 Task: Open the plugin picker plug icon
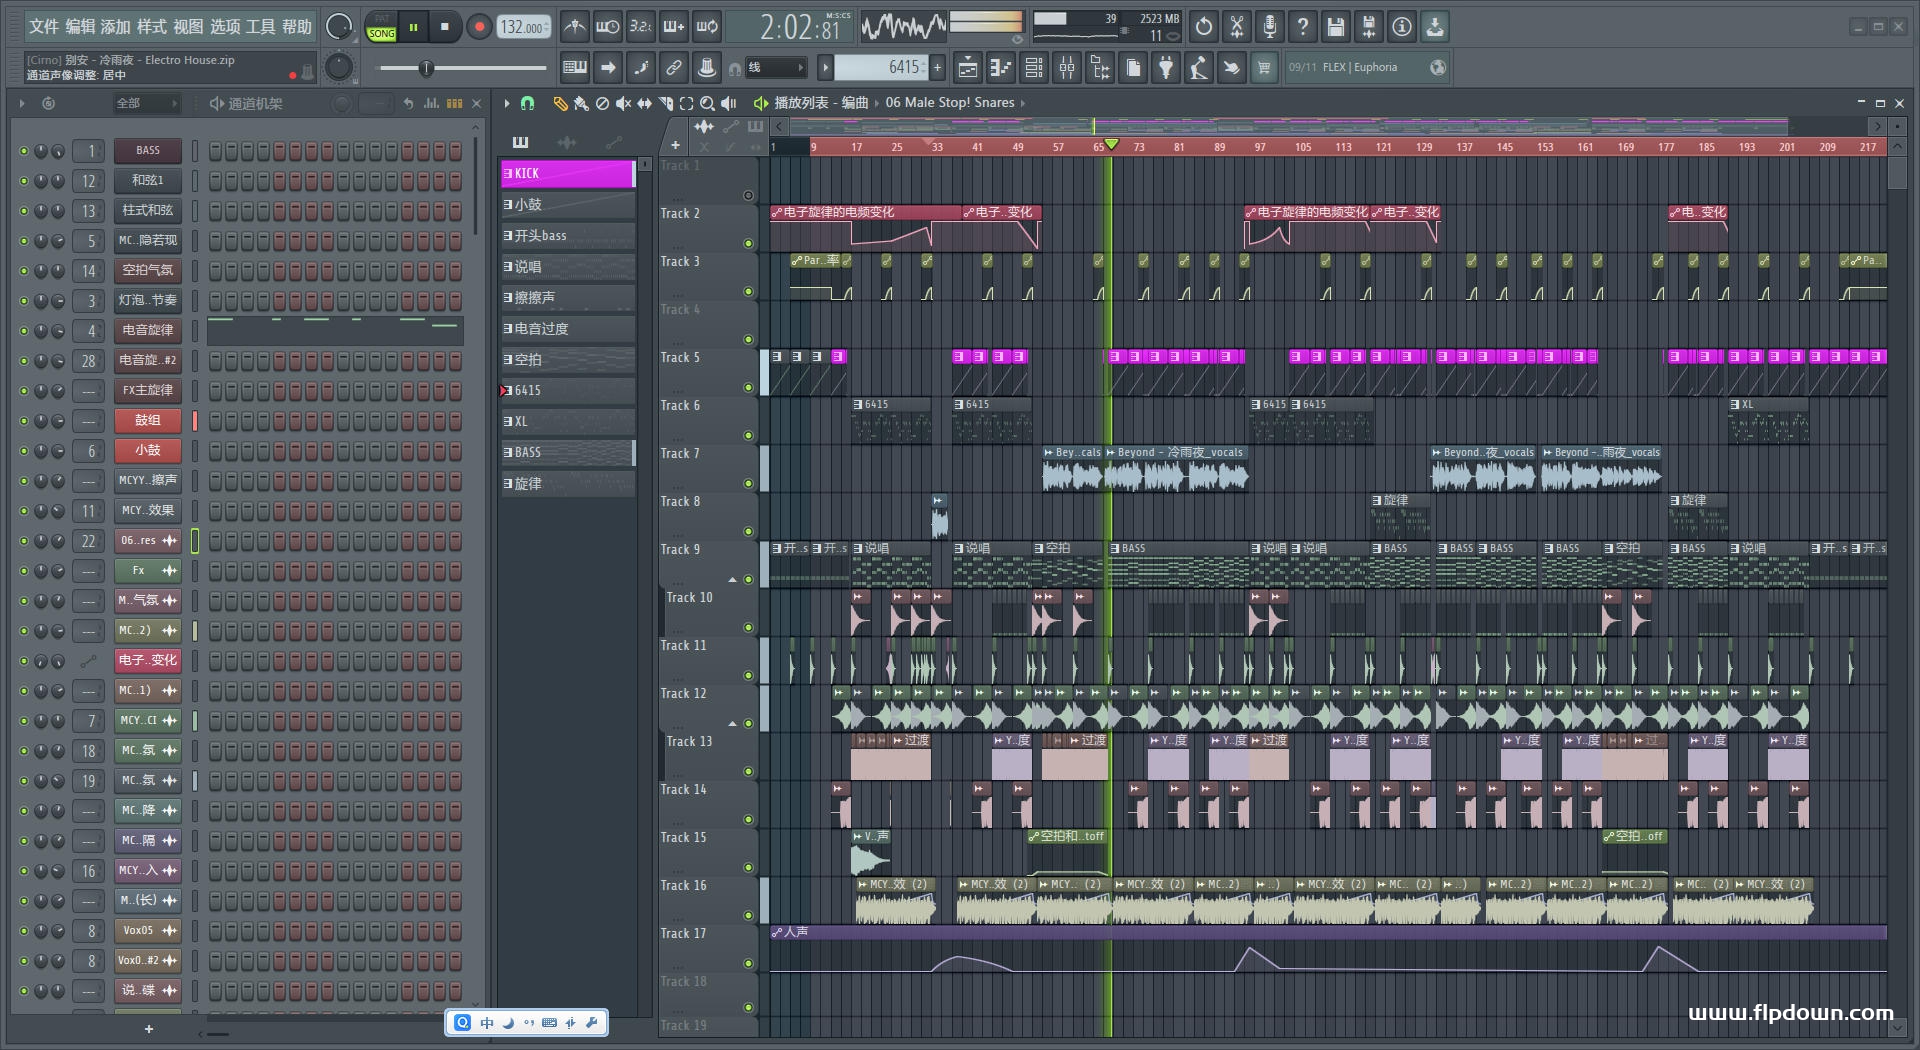[x=1166, y=68]
